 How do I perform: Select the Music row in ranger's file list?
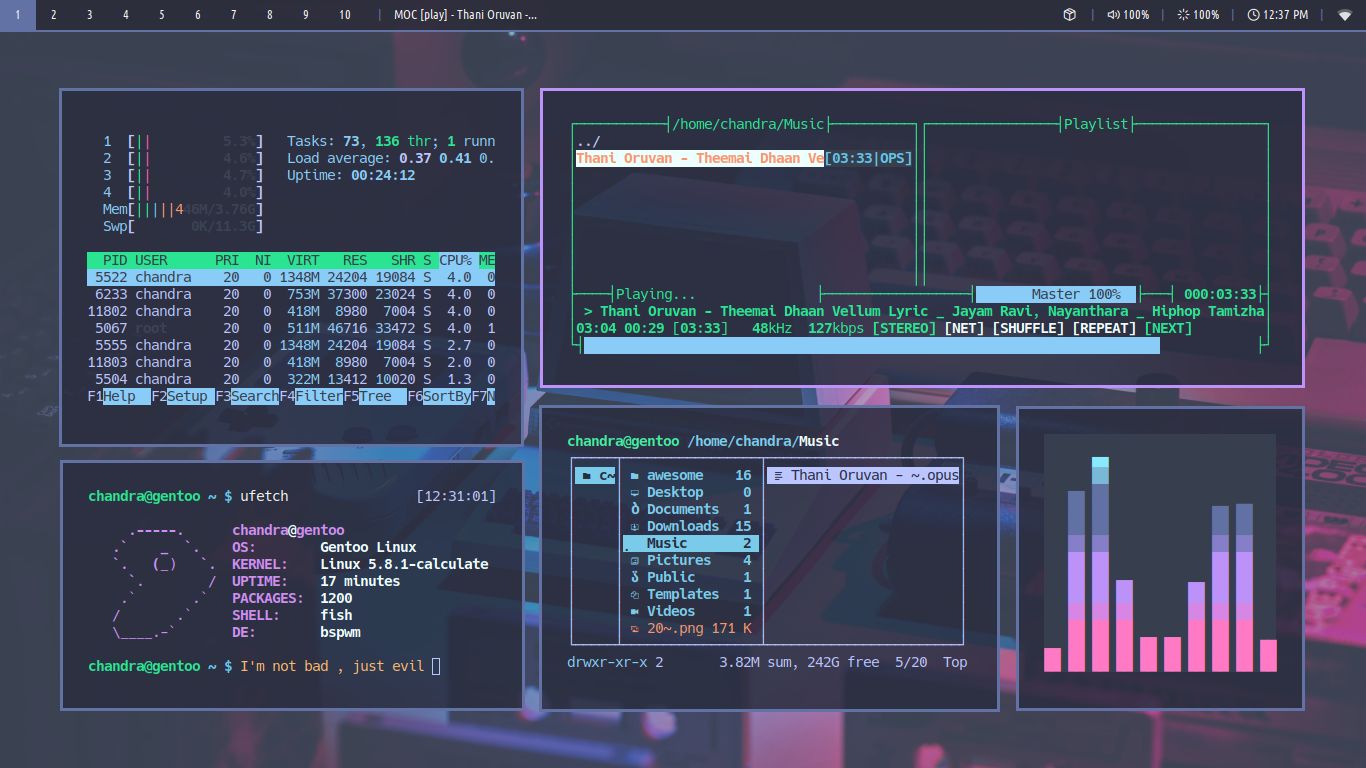click(680, 543)
